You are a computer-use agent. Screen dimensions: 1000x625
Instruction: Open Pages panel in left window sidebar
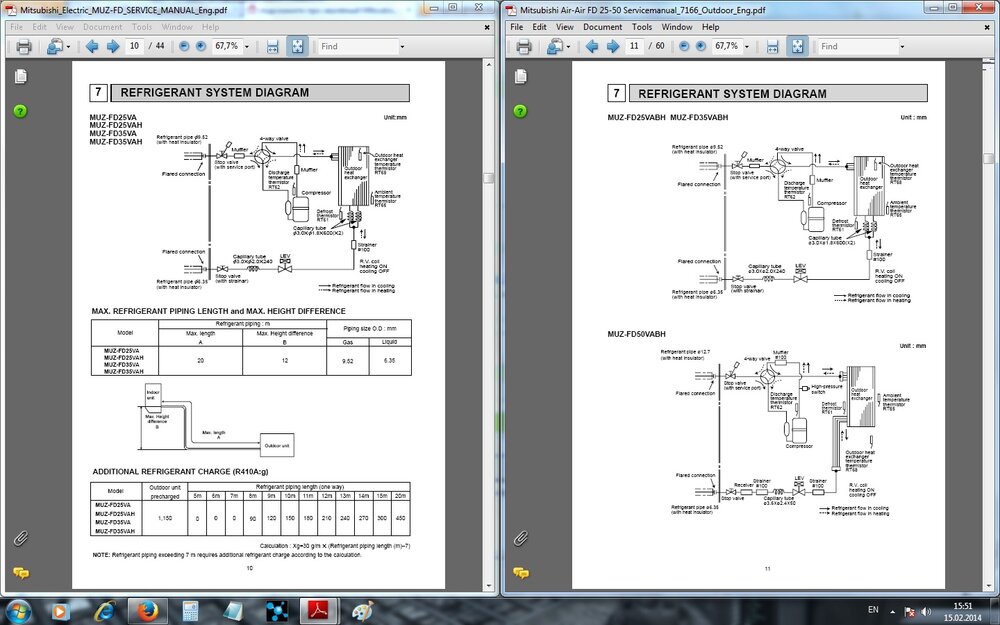click(x=20, y=77)
